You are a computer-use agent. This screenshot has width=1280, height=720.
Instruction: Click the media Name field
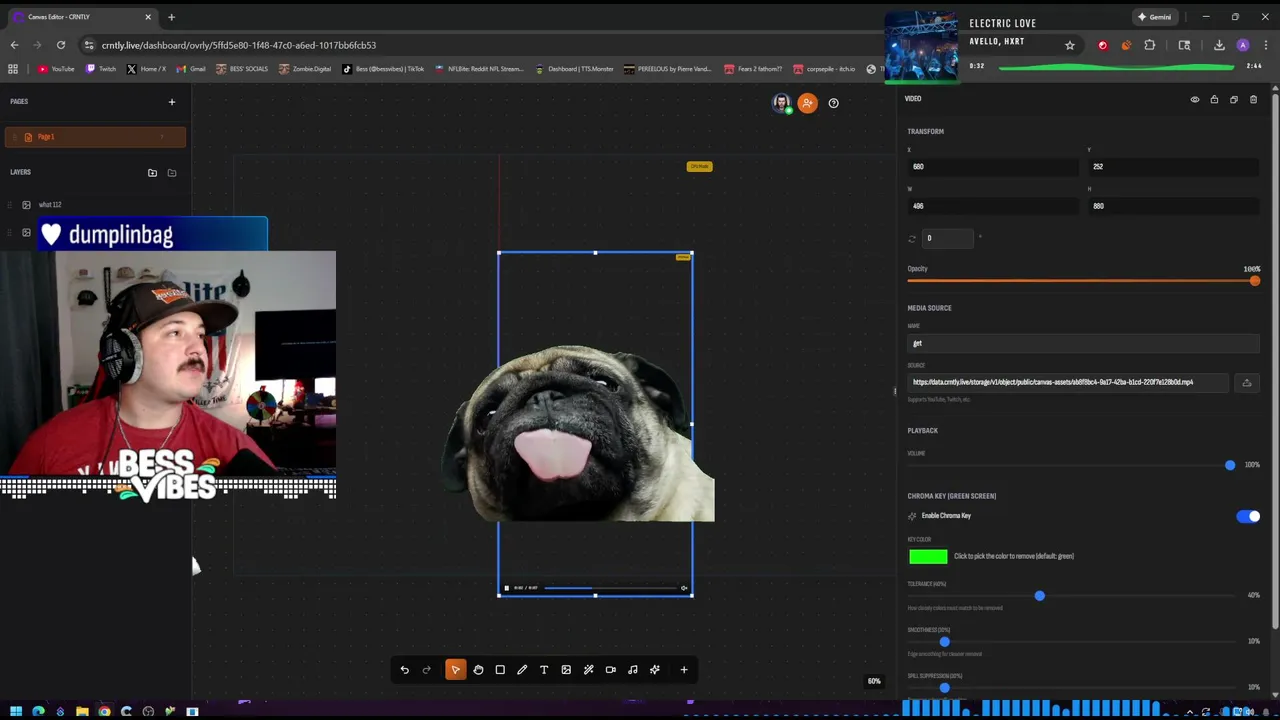point(1083,344)
